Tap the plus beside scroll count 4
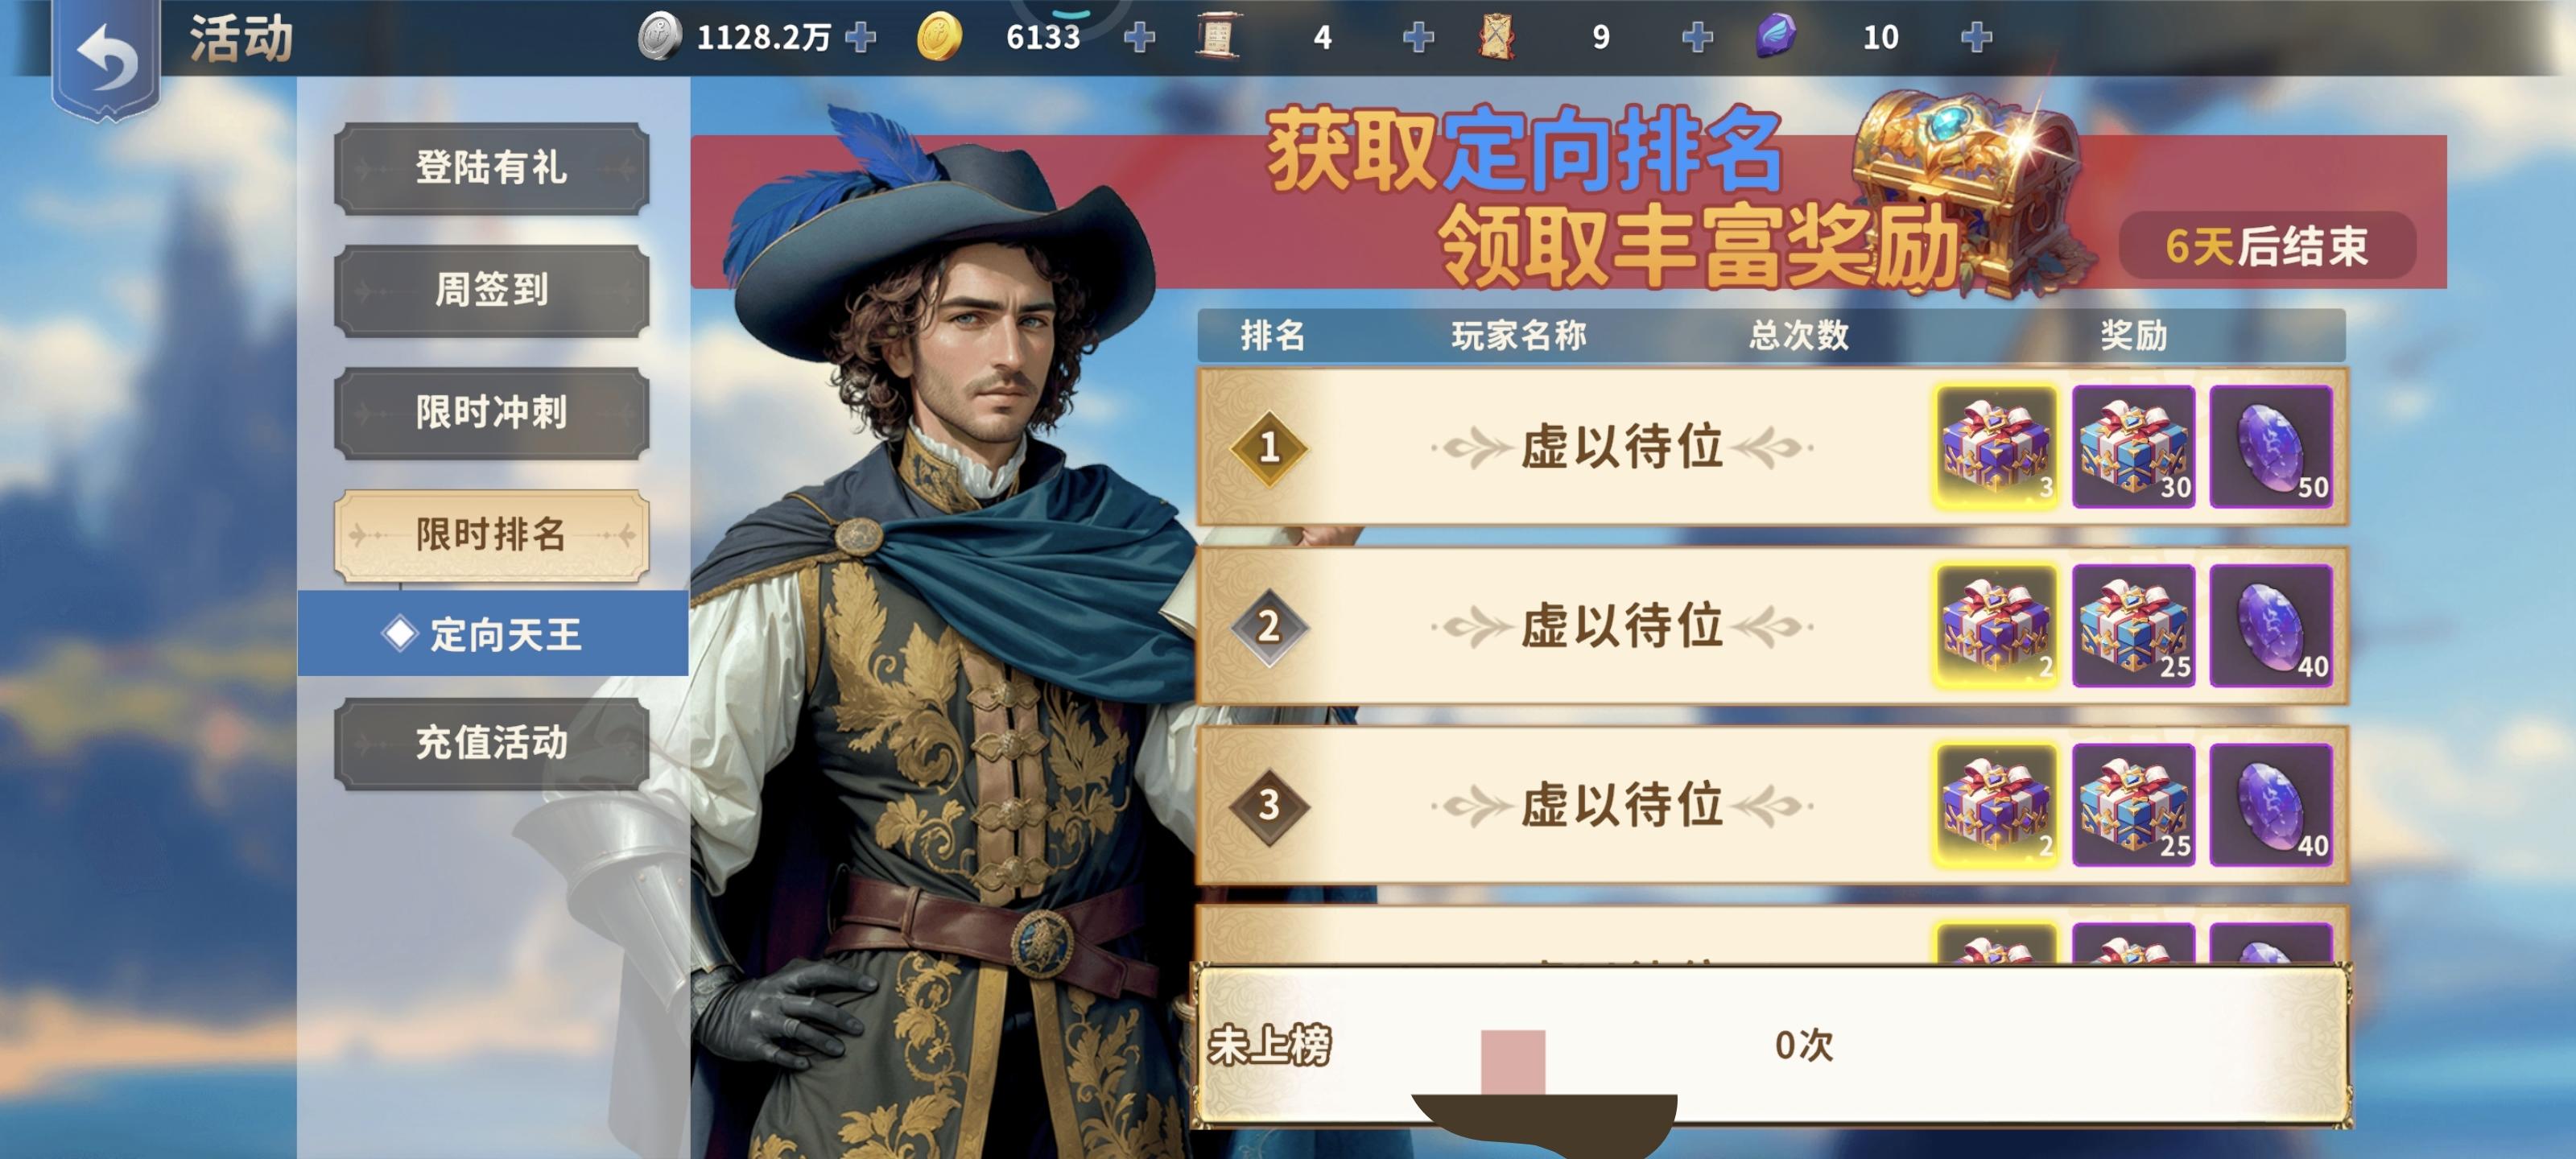This screenshot has height=1159, width=2576. [x=1418, y=38]
